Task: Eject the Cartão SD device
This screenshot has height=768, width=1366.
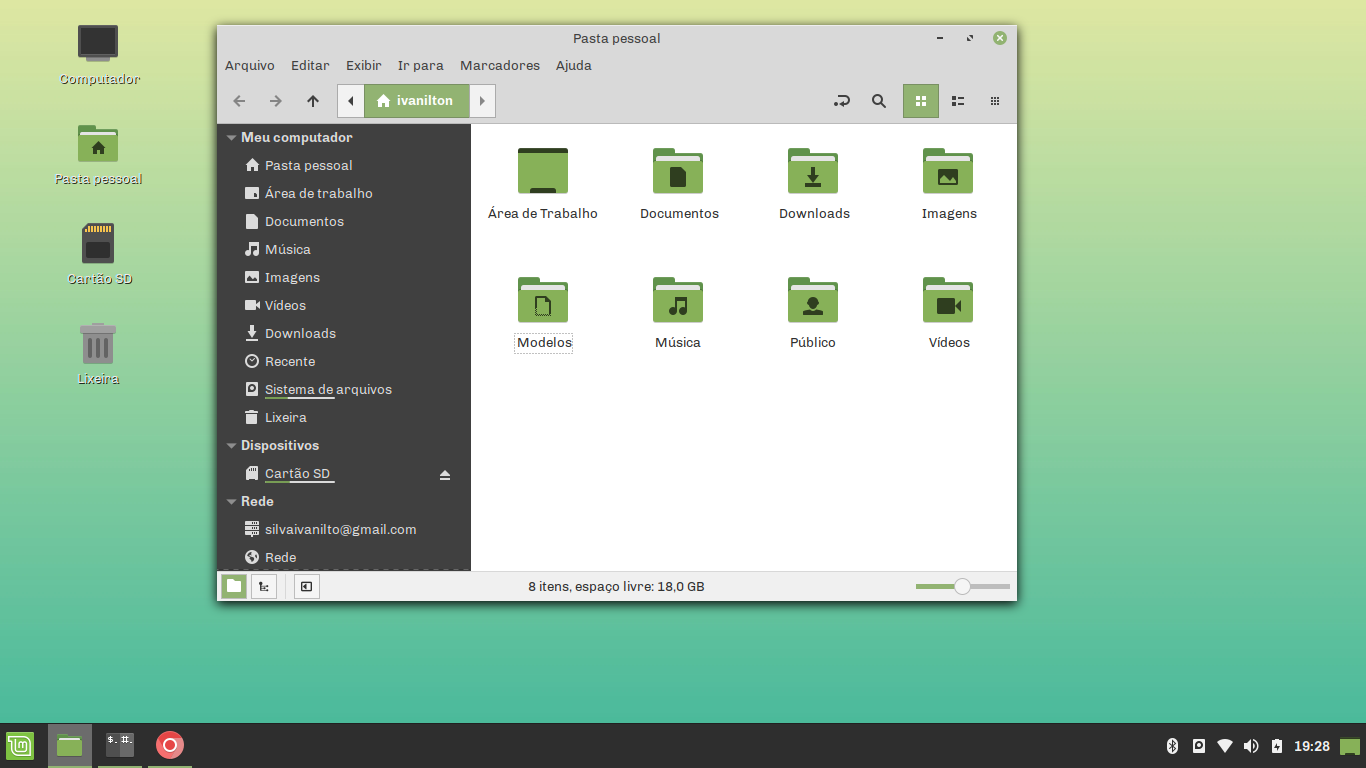Action: (445, 474)
